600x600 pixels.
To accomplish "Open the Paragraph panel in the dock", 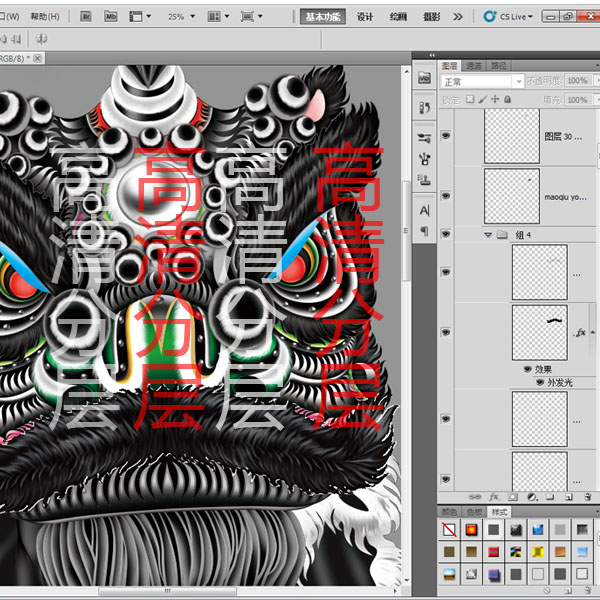I will [424, 231].
